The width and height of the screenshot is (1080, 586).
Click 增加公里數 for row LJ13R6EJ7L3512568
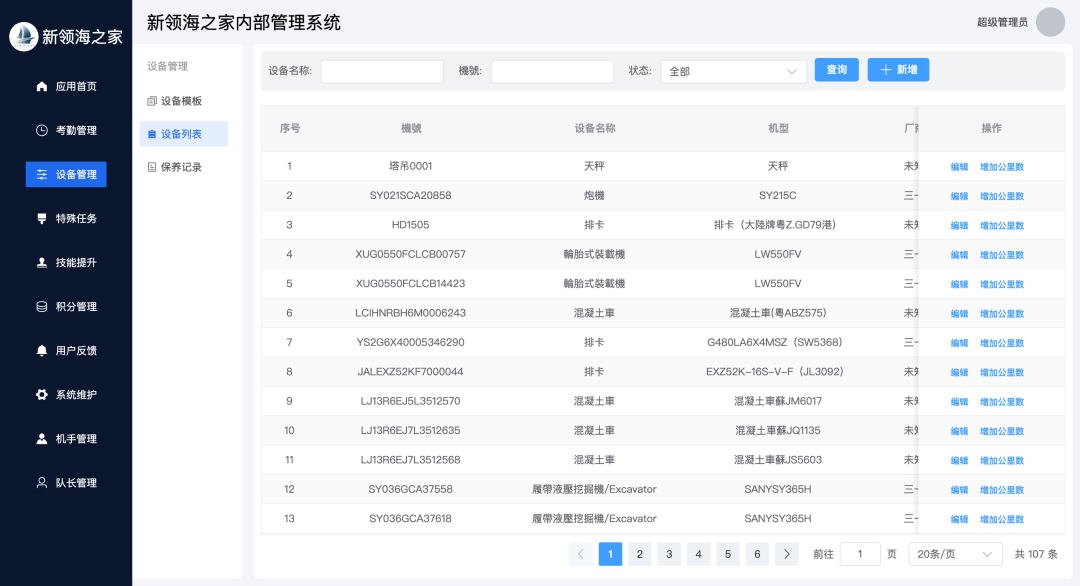[1002, 461]
